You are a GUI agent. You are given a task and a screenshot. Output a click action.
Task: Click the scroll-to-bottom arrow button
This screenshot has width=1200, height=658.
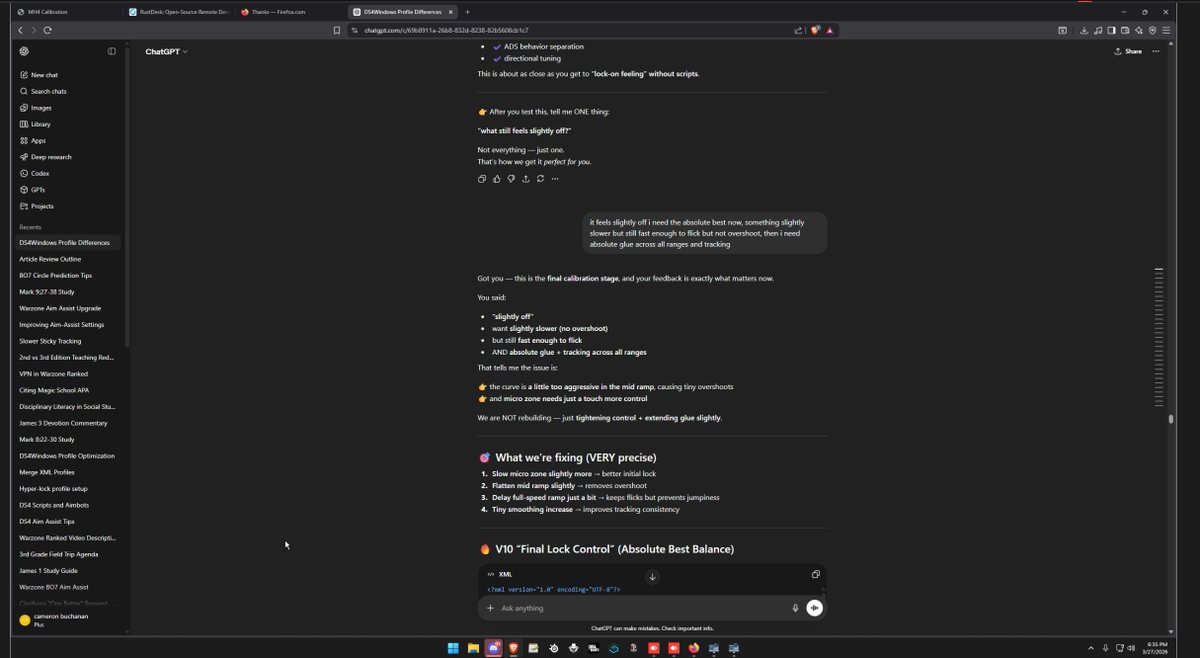point(652,576)
